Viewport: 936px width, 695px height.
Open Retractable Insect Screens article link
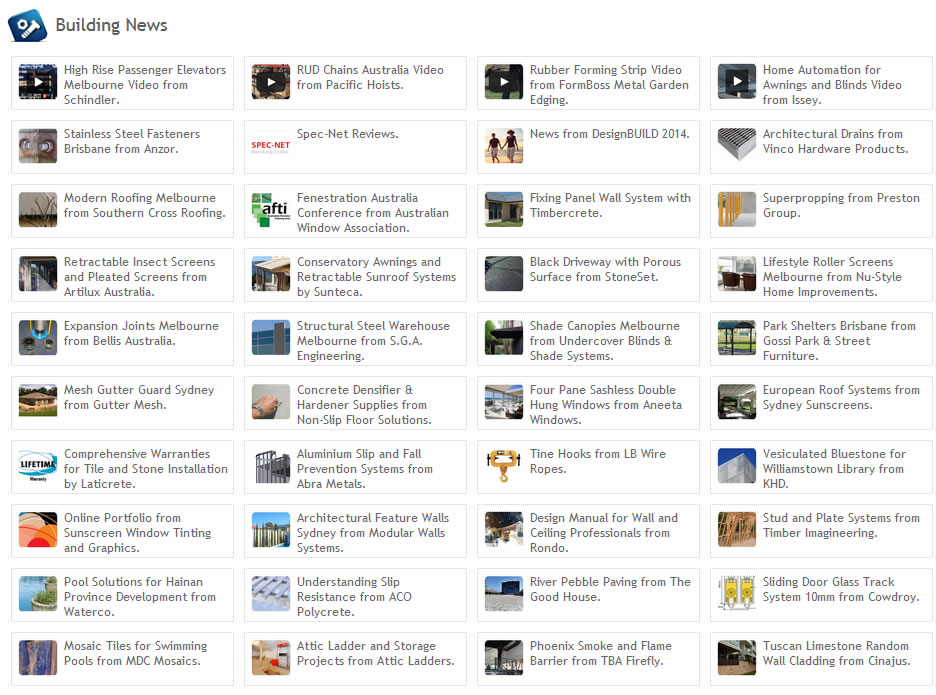click(140, 277)
